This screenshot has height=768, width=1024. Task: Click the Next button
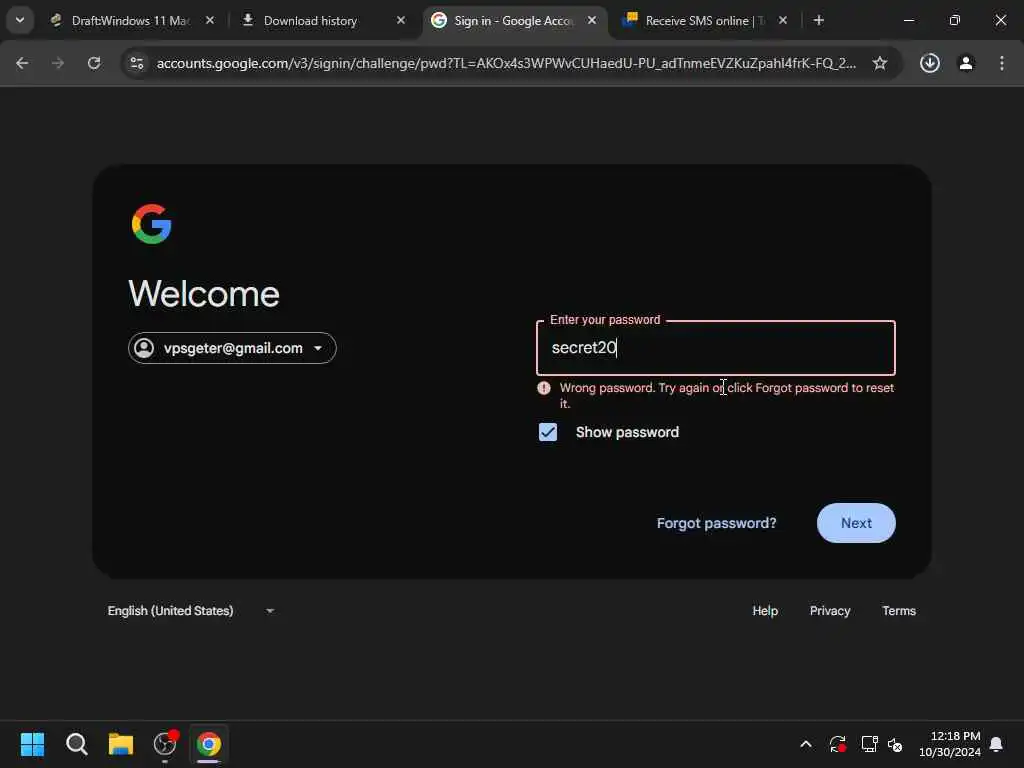(856, 523)
